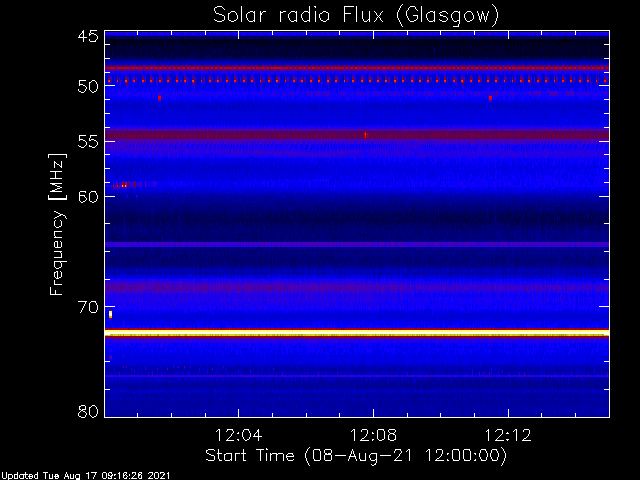Click the 70 MHz frequency axis label
Viewport: 640px width, 480px height.
[88, 307]
